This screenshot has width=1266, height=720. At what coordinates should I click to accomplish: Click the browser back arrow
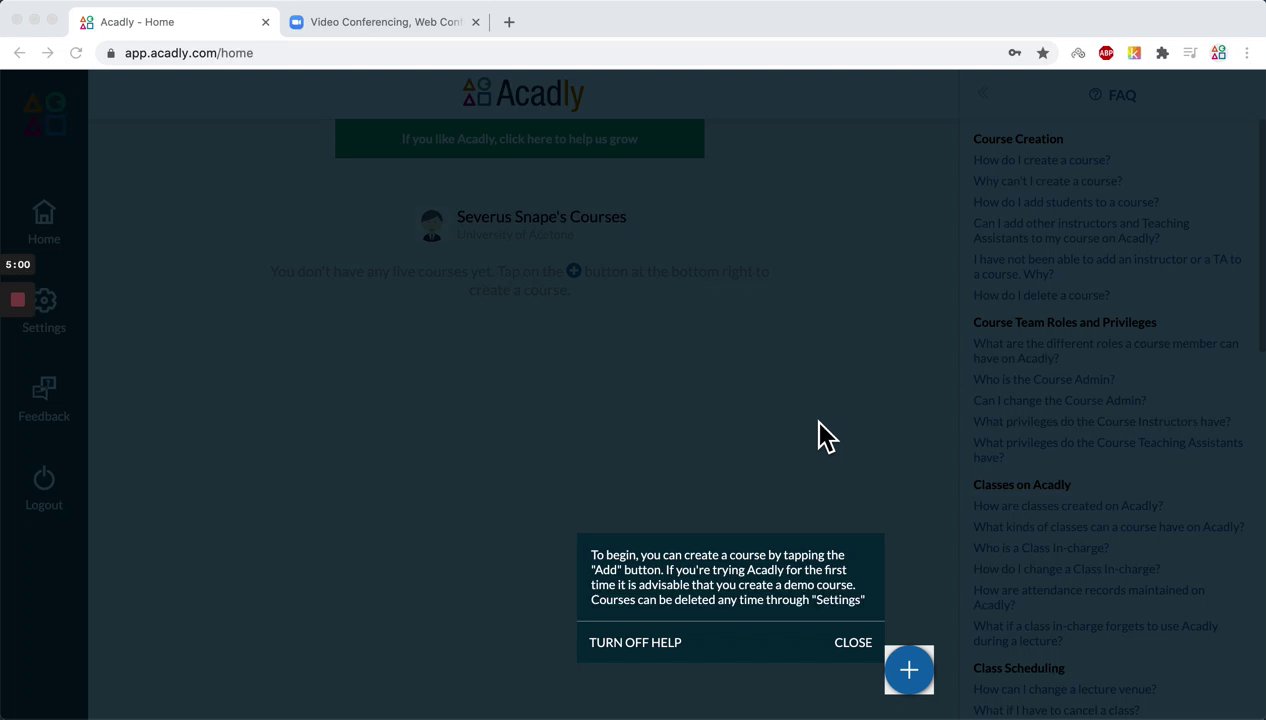pos(19,53)
